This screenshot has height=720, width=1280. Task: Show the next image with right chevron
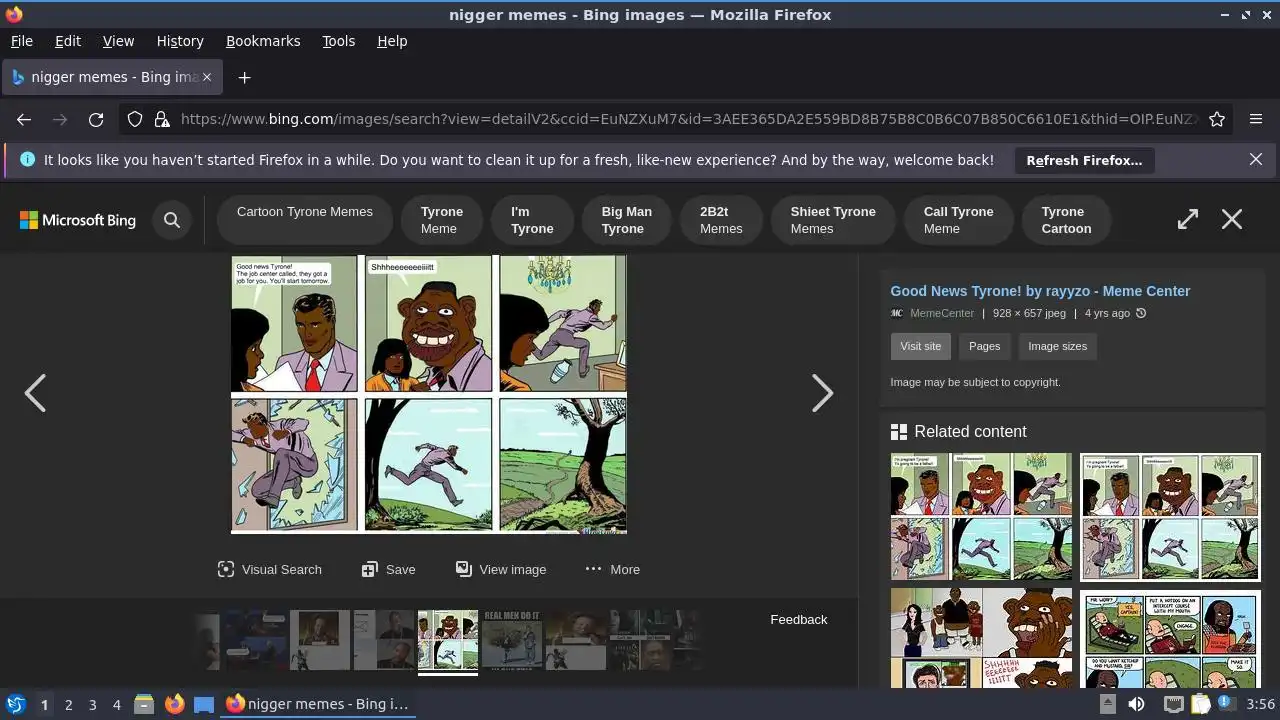(822, 393)
